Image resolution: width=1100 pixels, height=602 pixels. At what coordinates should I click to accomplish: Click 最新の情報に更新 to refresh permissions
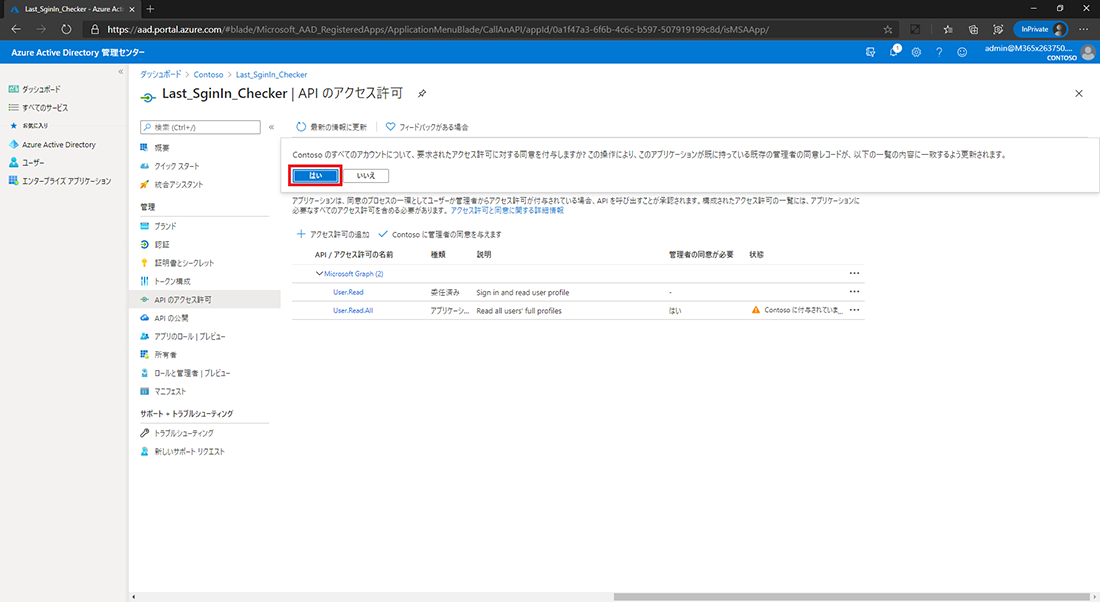click(331, 127)
